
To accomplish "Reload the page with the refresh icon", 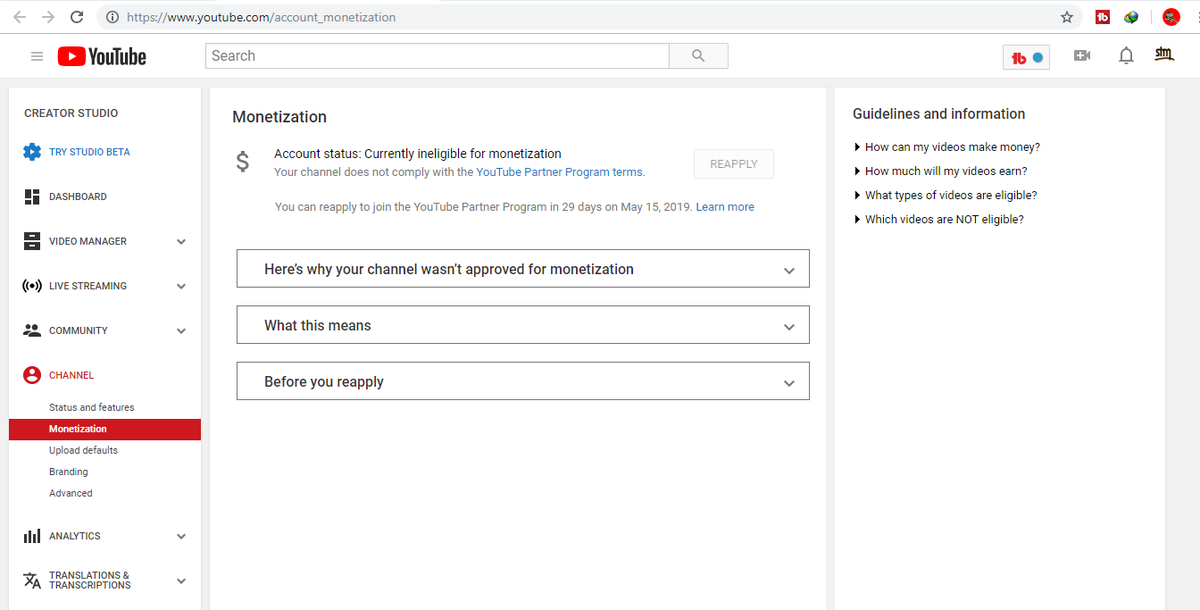I will (77, 17).
